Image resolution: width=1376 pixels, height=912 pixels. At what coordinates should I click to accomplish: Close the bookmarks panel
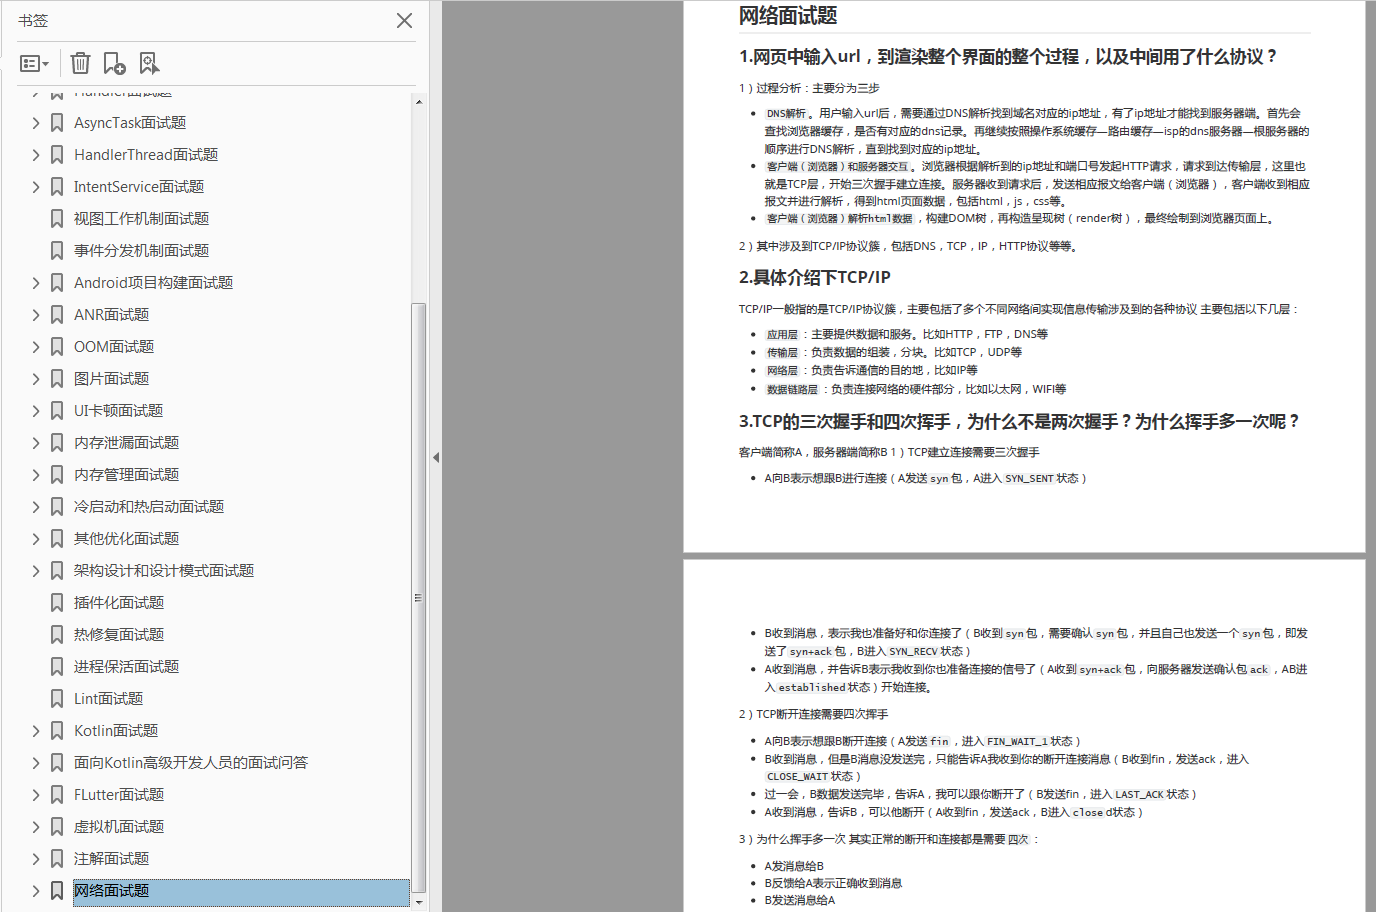pyautogui.click(x=404, y=20)
